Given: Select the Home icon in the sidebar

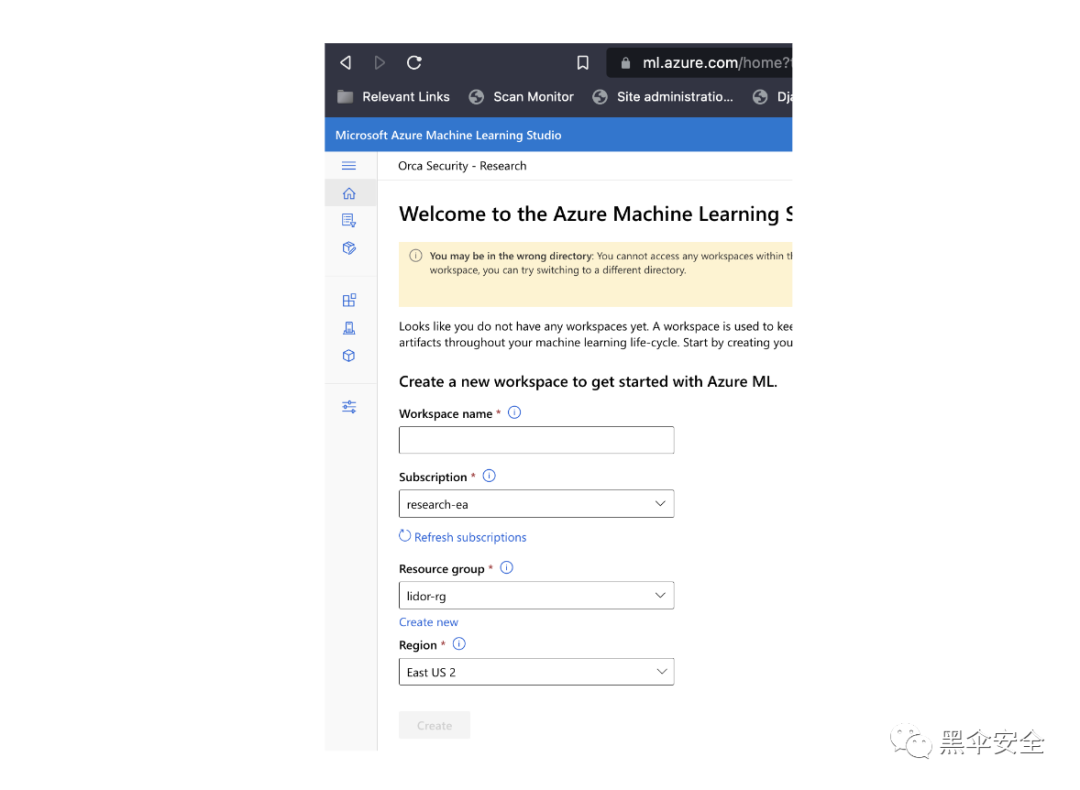Looking at the screenshot, I should coord(349,194).
